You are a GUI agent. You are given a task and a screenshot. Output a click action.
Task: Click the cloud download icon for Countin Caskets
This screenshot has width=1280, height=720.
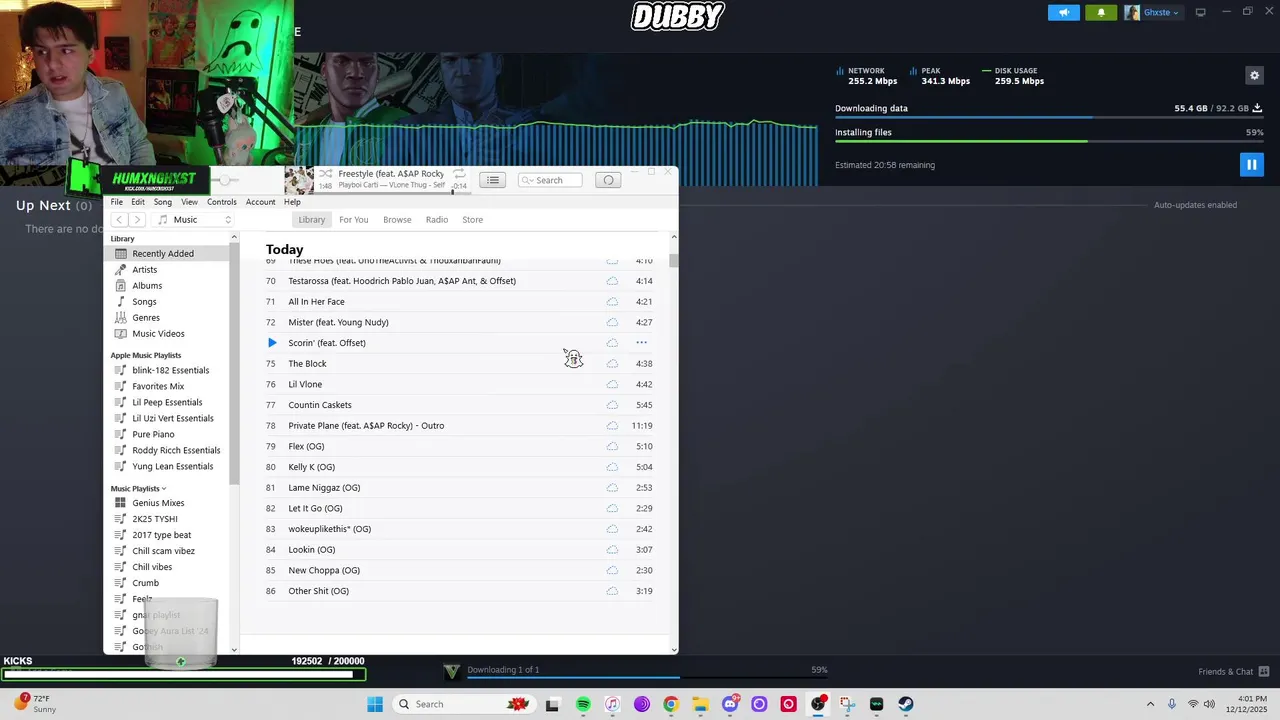(612, 405)
